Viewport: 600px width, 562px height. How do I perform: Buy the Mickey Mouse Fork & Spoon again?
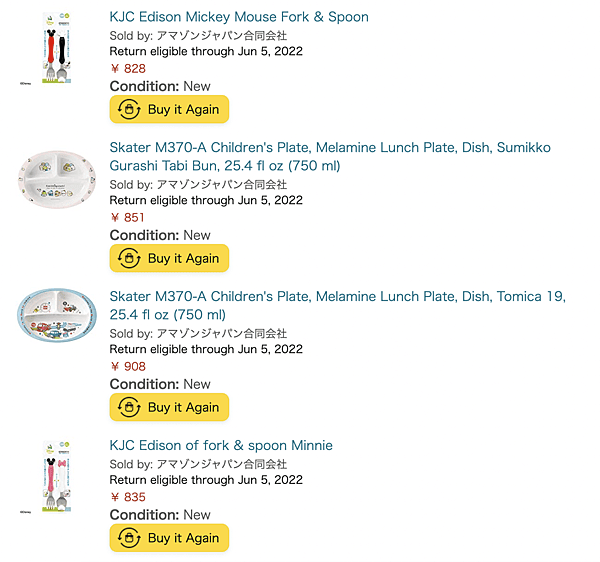point(169,109)
